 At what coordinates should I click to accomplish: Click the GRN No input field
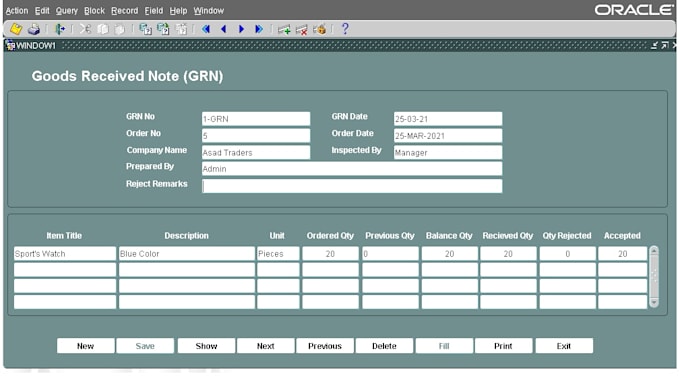pos(256,119)
